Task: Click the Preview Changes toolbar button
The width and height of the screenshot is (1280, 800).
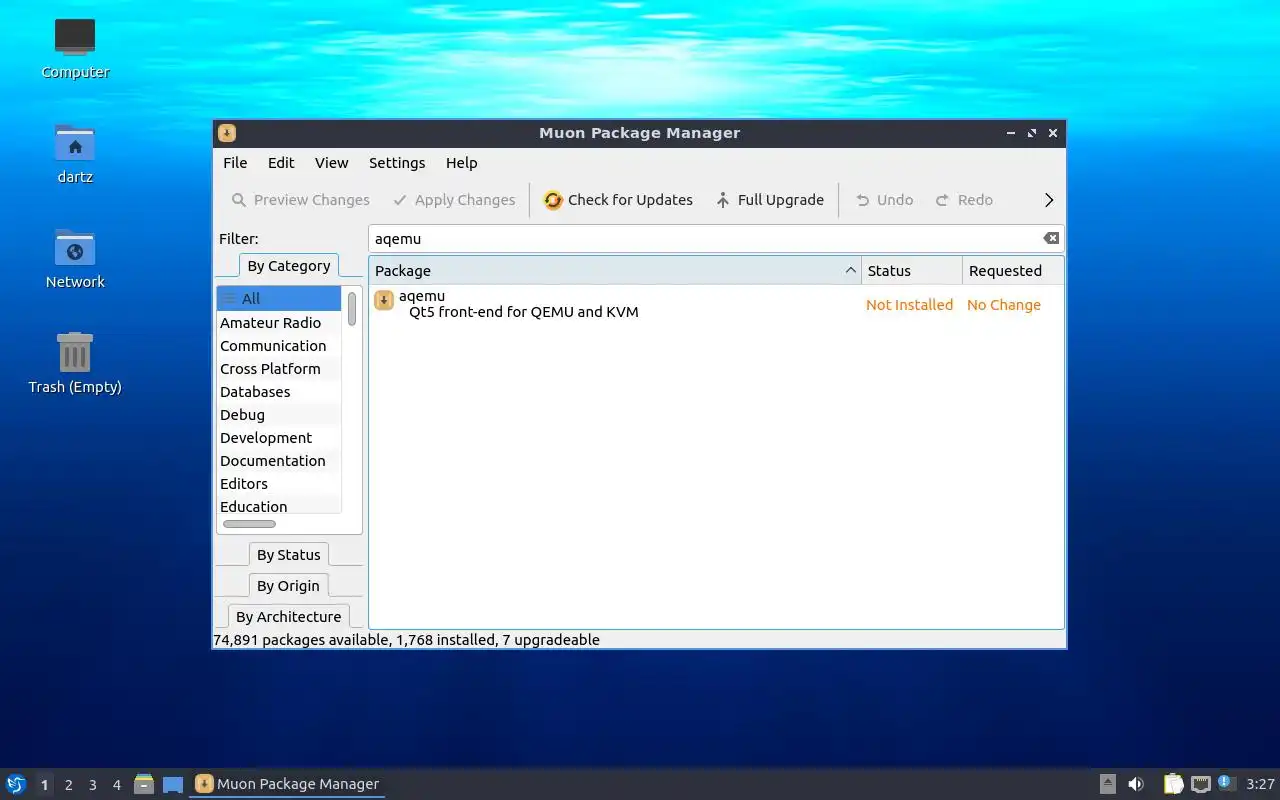Action: pyautogui.click(x=301, y=200)
